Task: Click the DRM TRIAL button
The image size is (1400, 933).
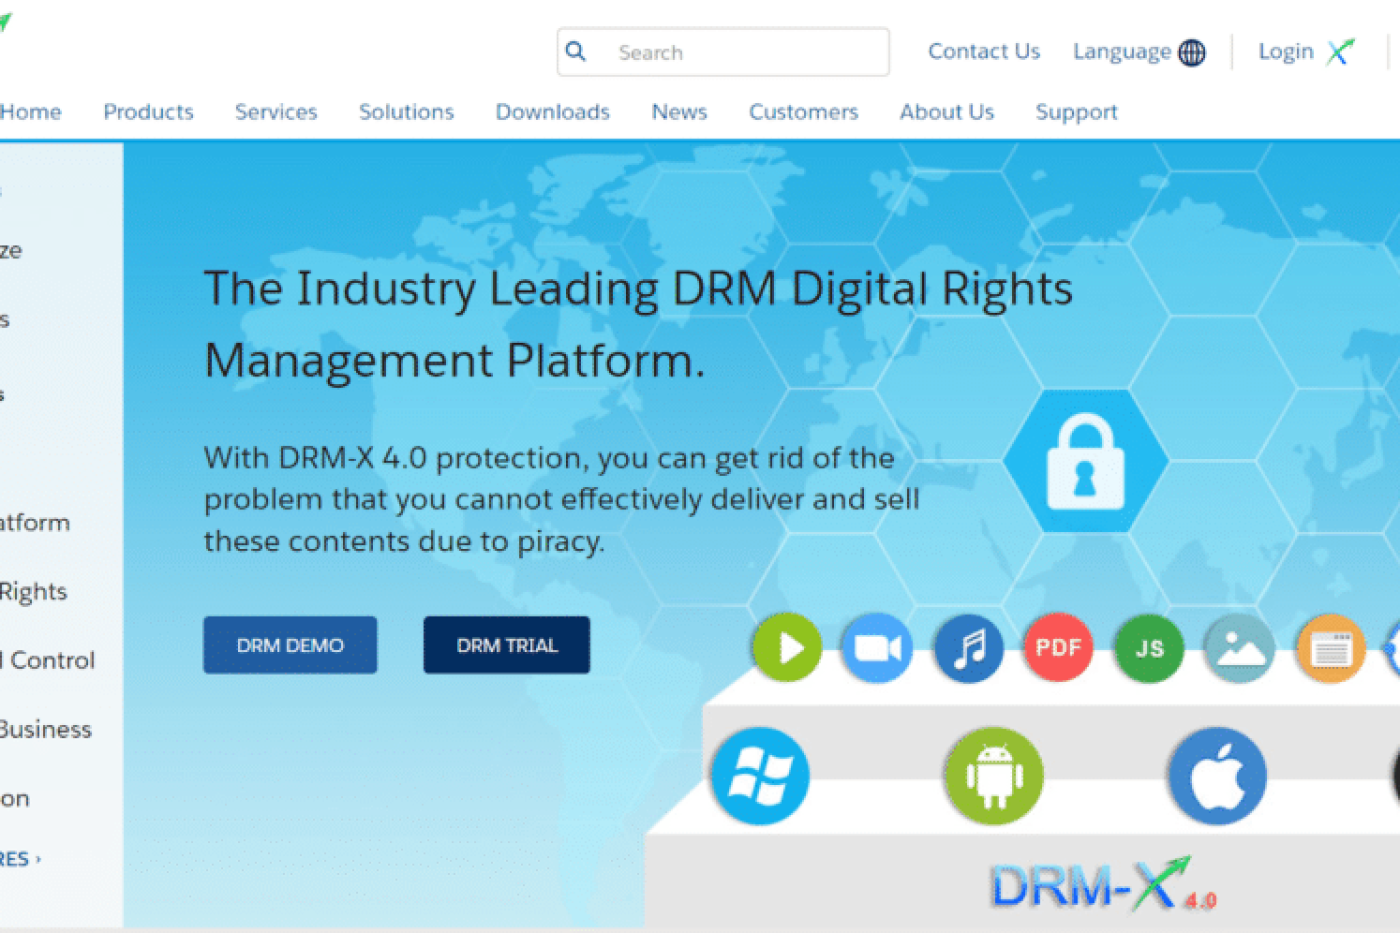Action: [506, 645]
